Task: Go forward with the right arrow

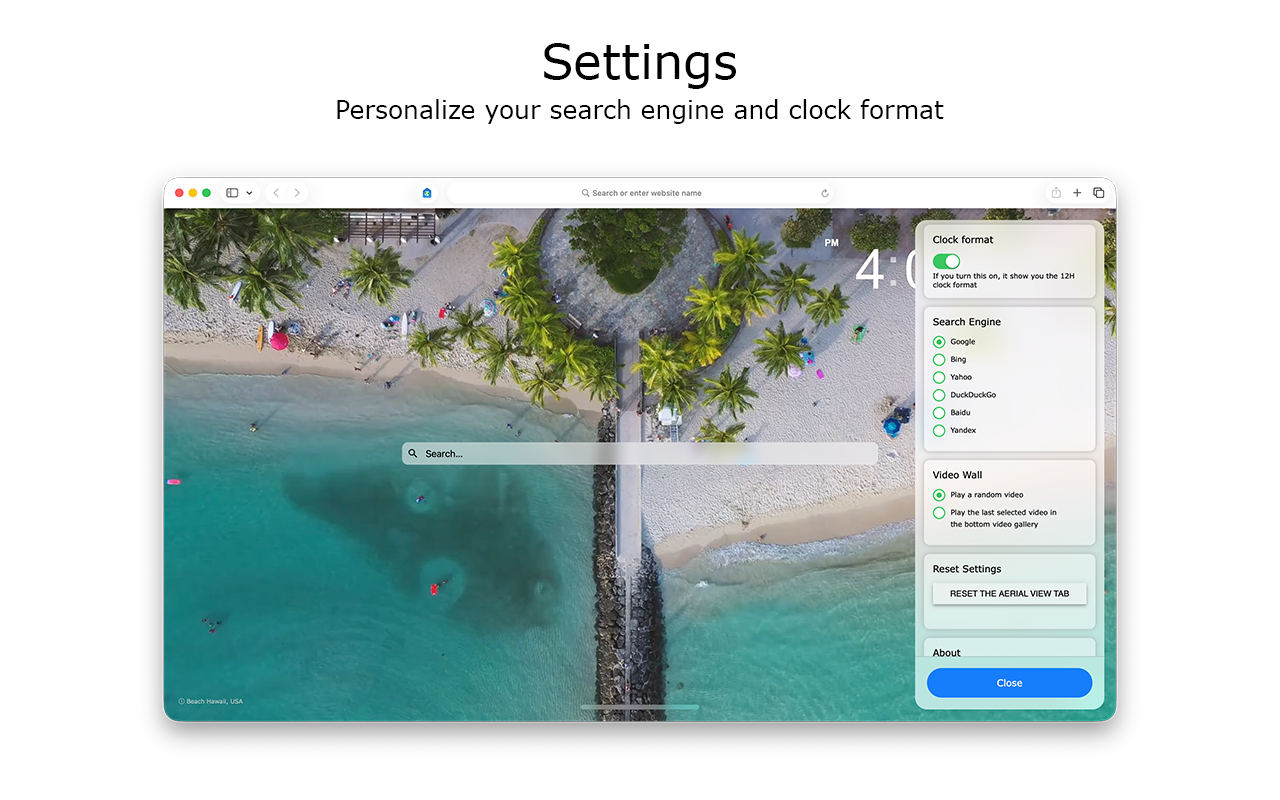Action: click(297, 193)
